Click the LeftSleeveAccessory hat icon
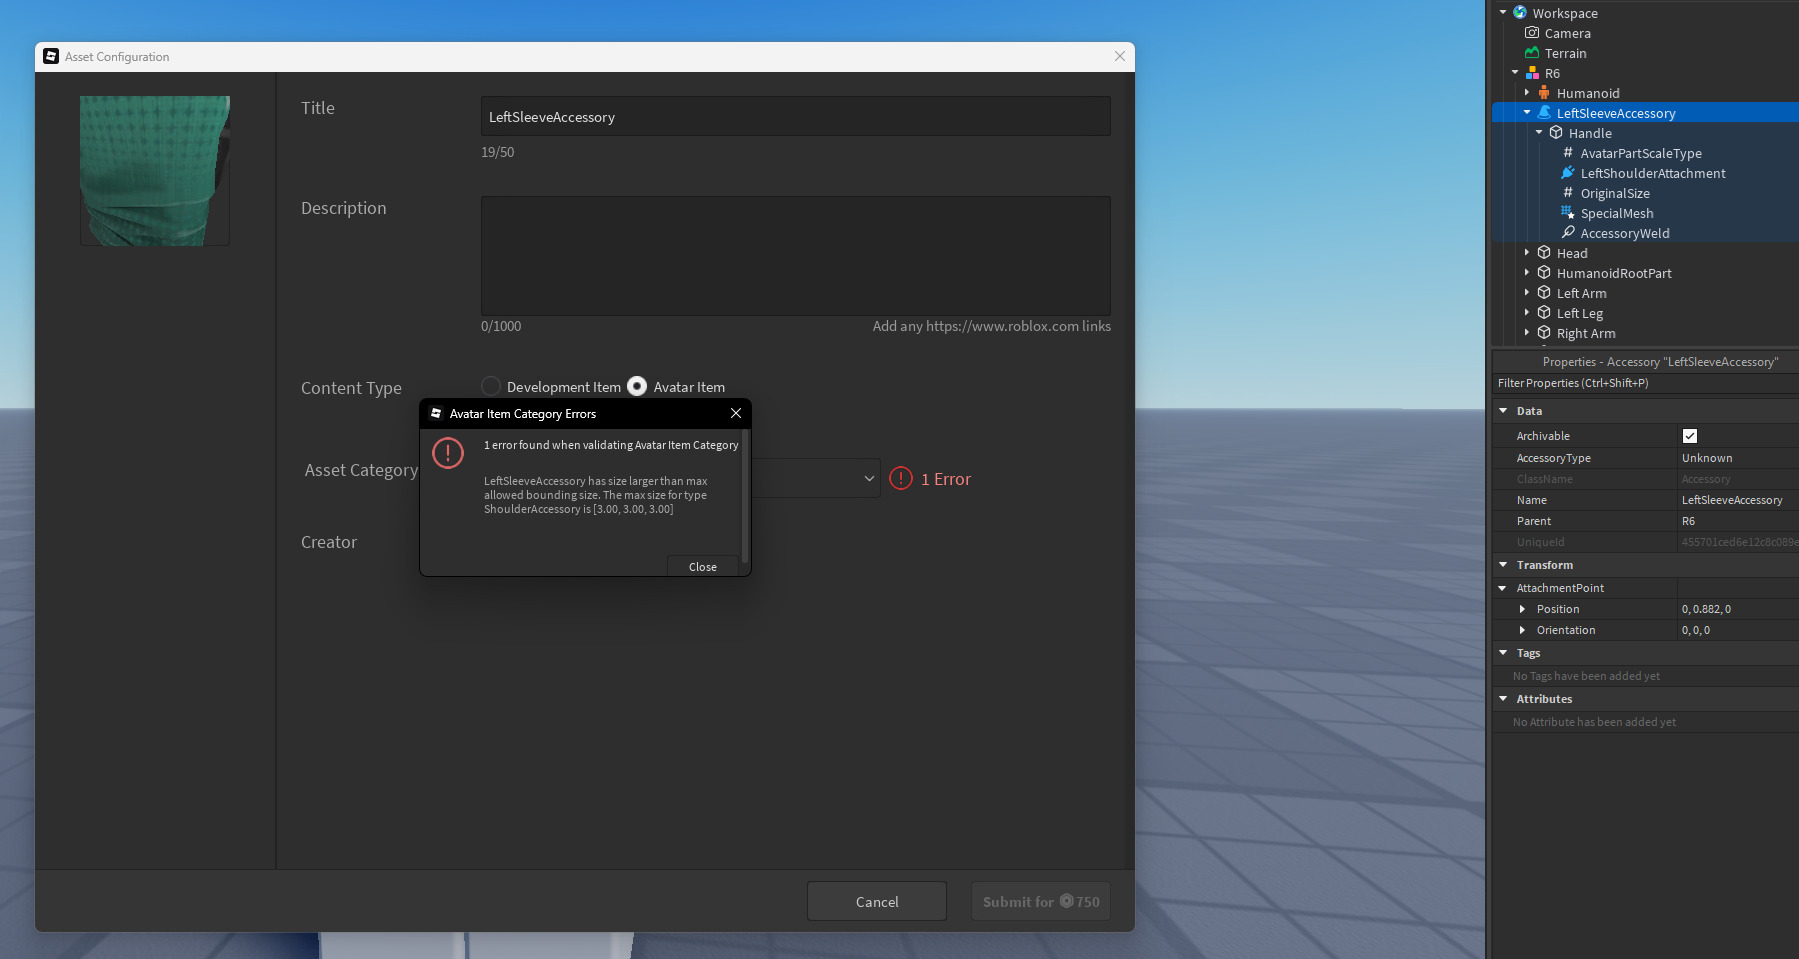The image size is (1799, 959). pos(1544,113)
